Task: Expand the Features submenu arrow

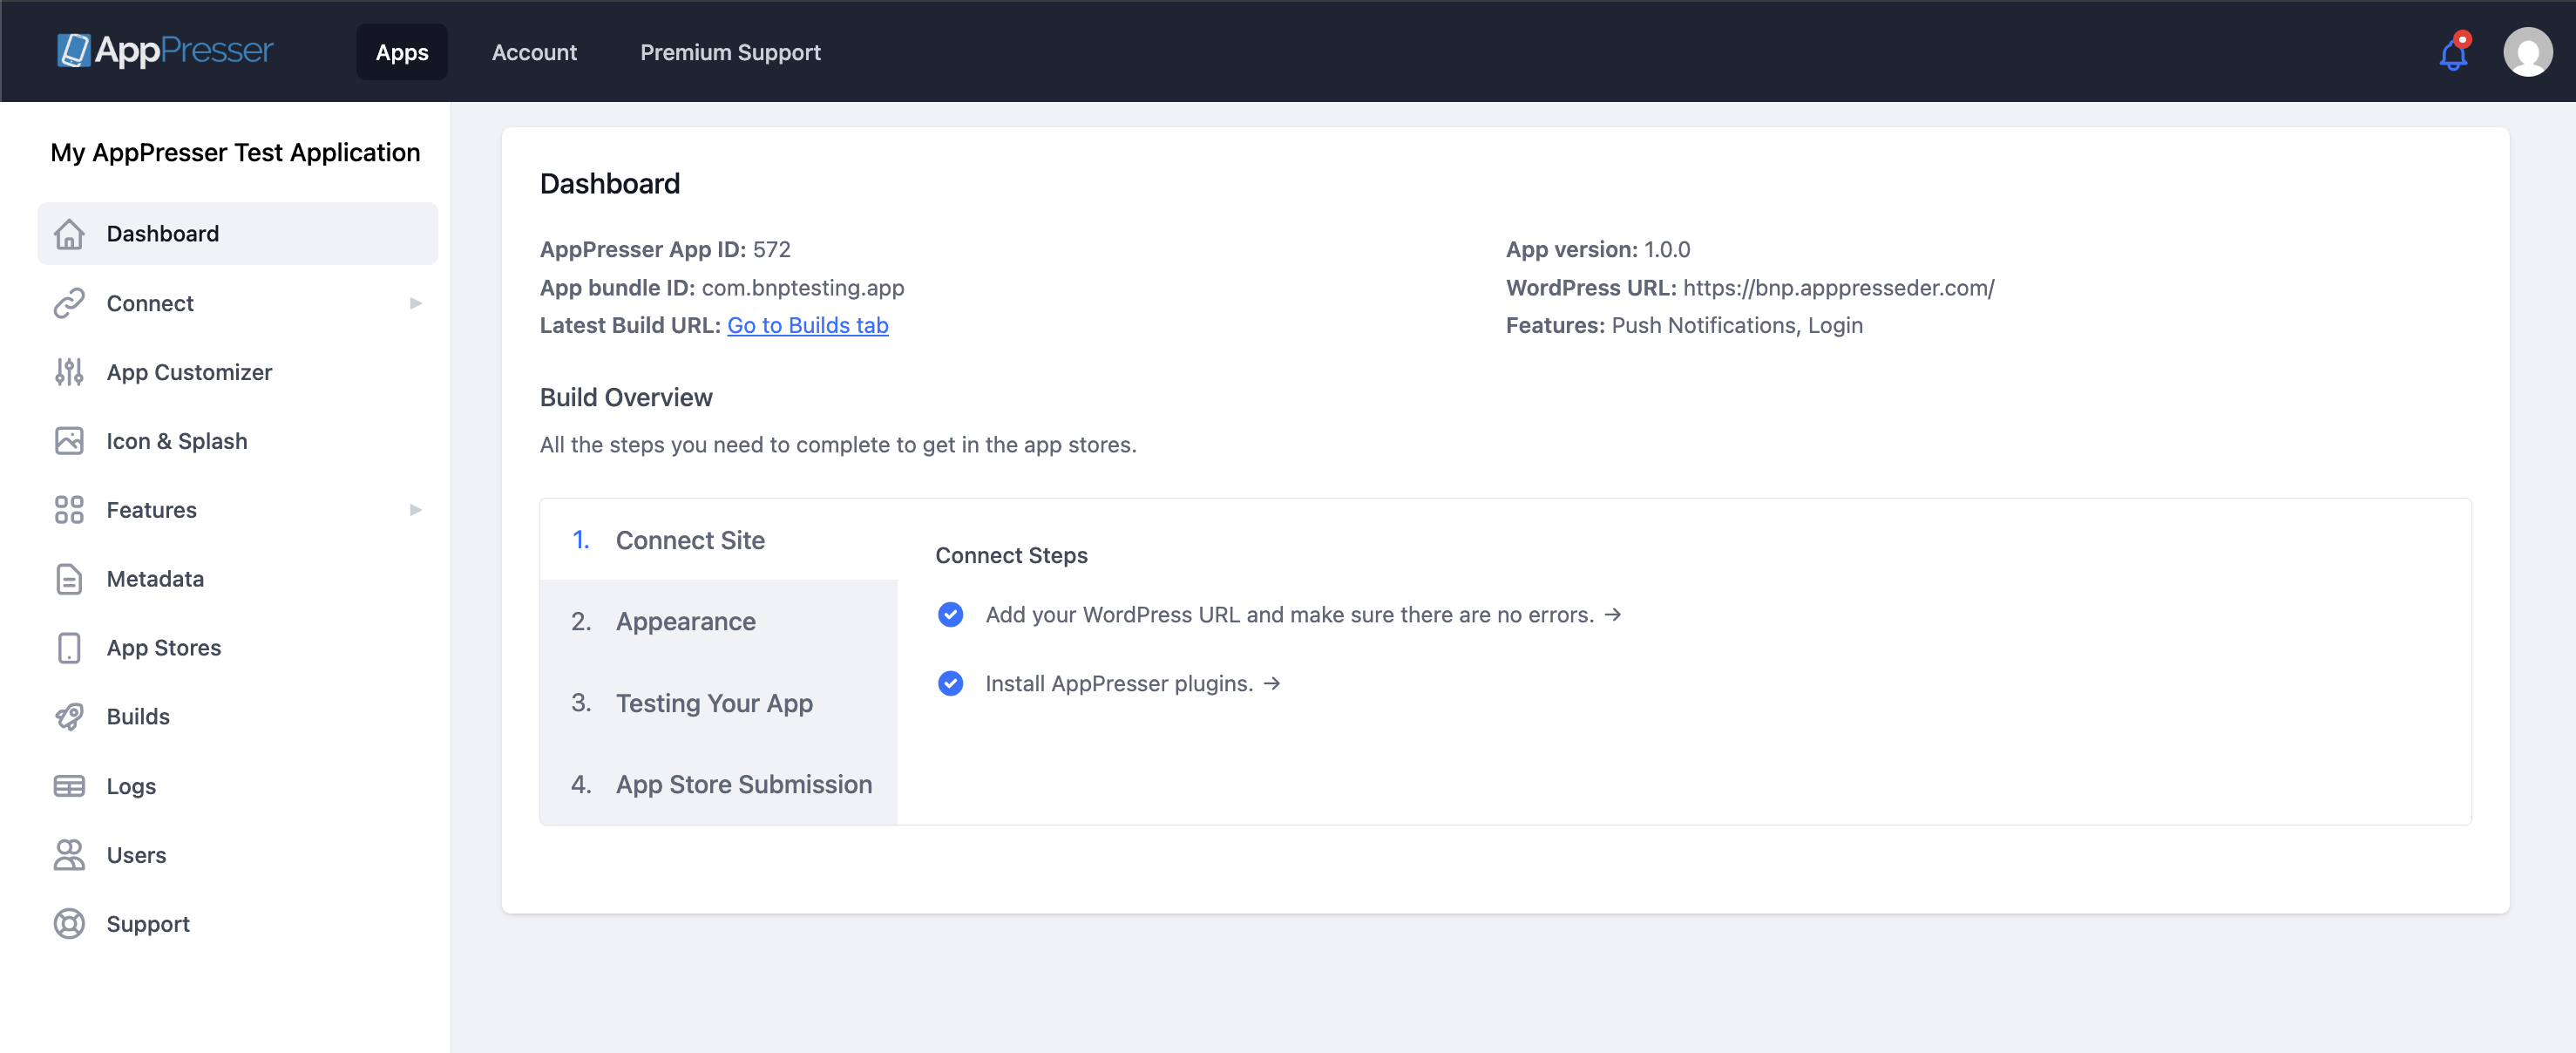Action: 416,510
